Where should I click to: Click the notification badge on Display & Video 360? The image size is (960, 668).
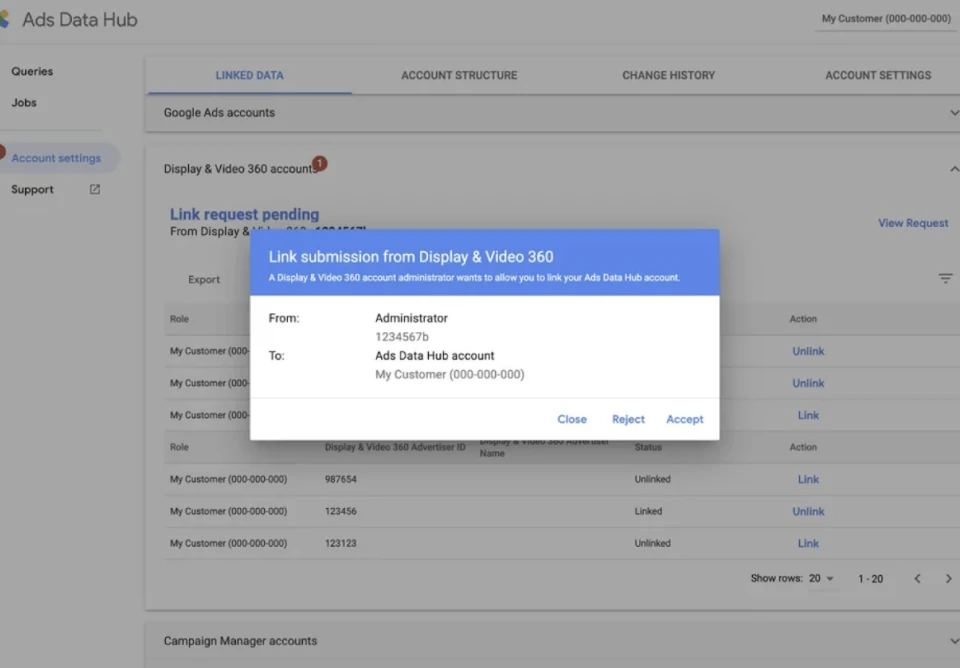click(x=320, y=163)
